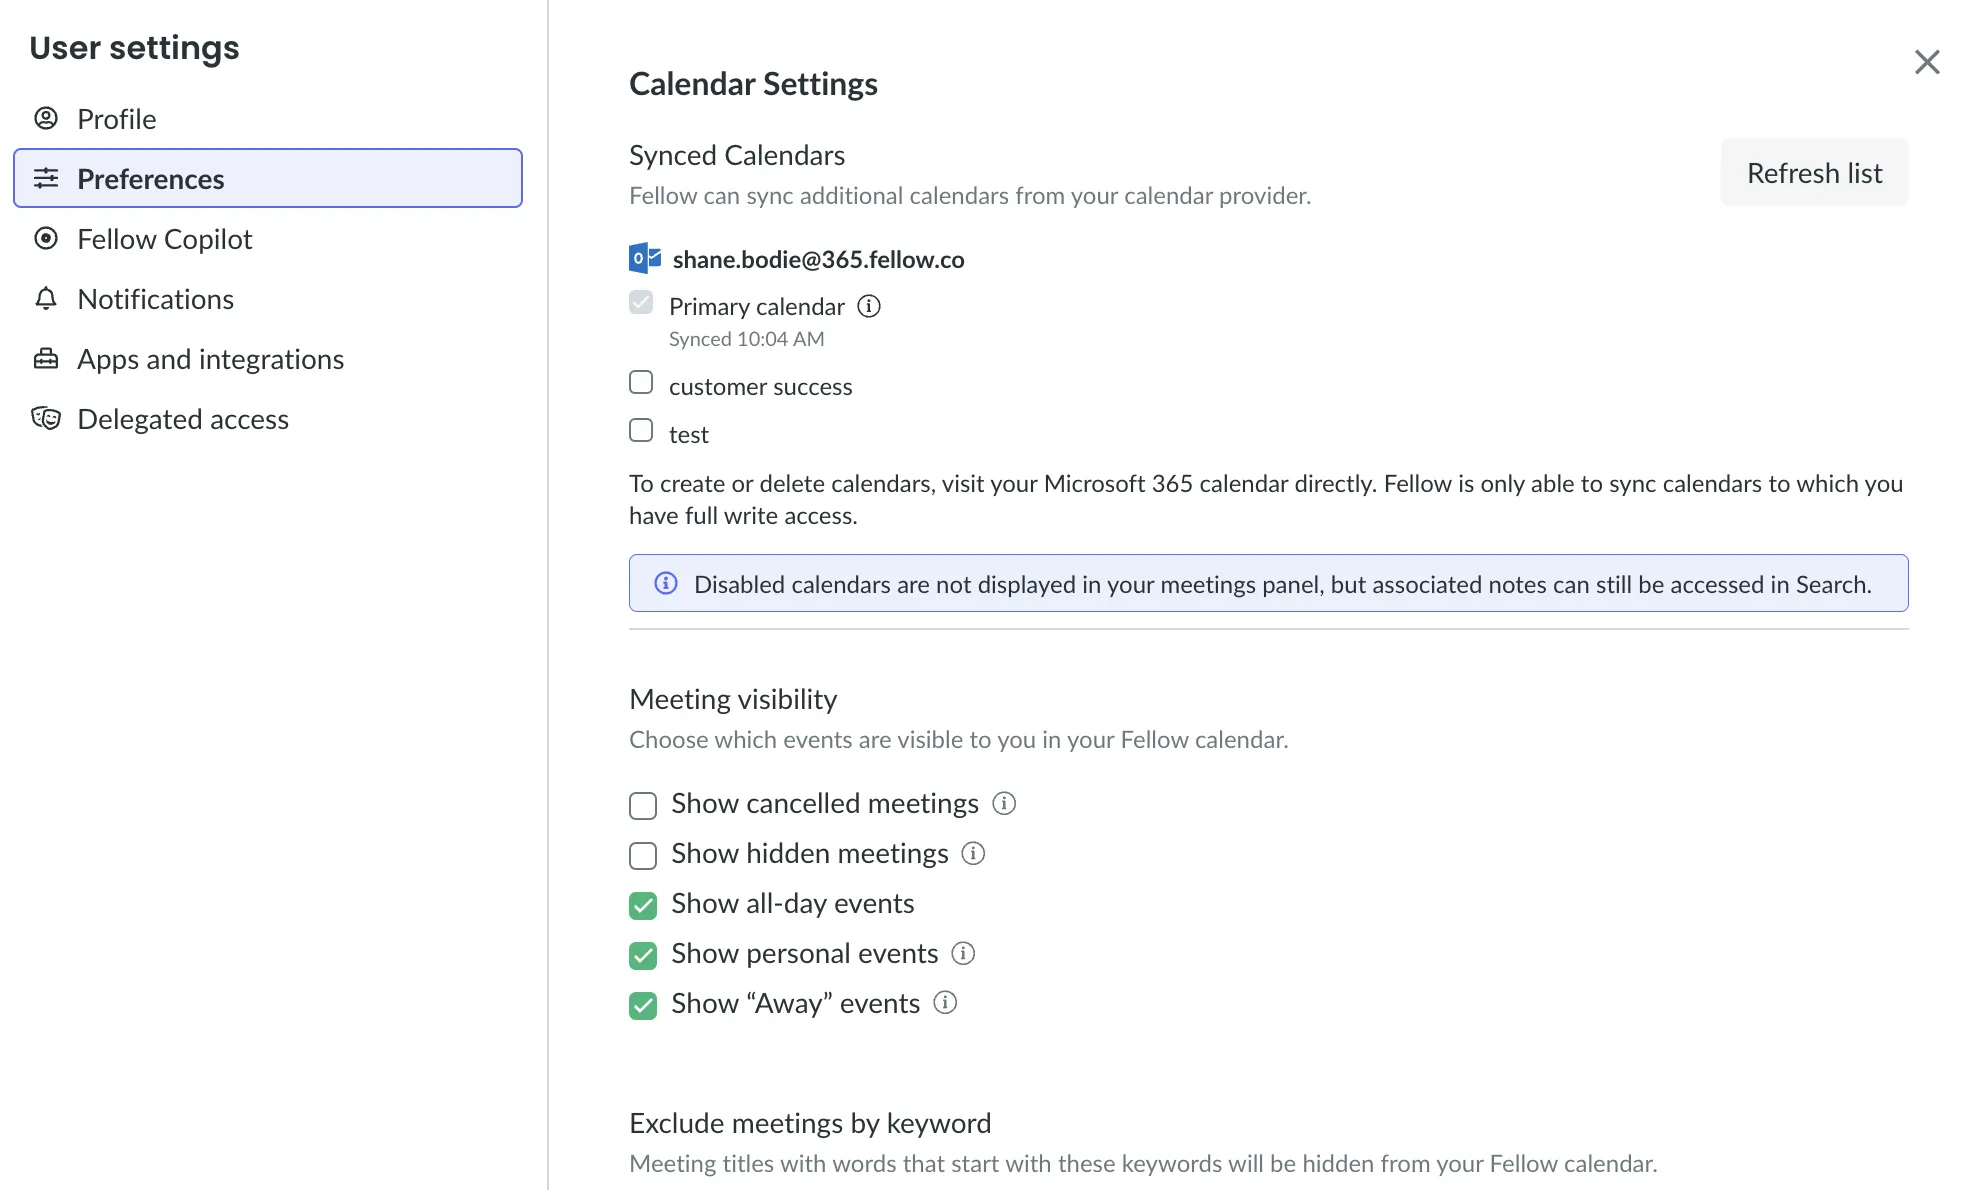Click info icon beside Primary calendar
This screenshot has height=1190, width=1980.
tap(869, 306)
